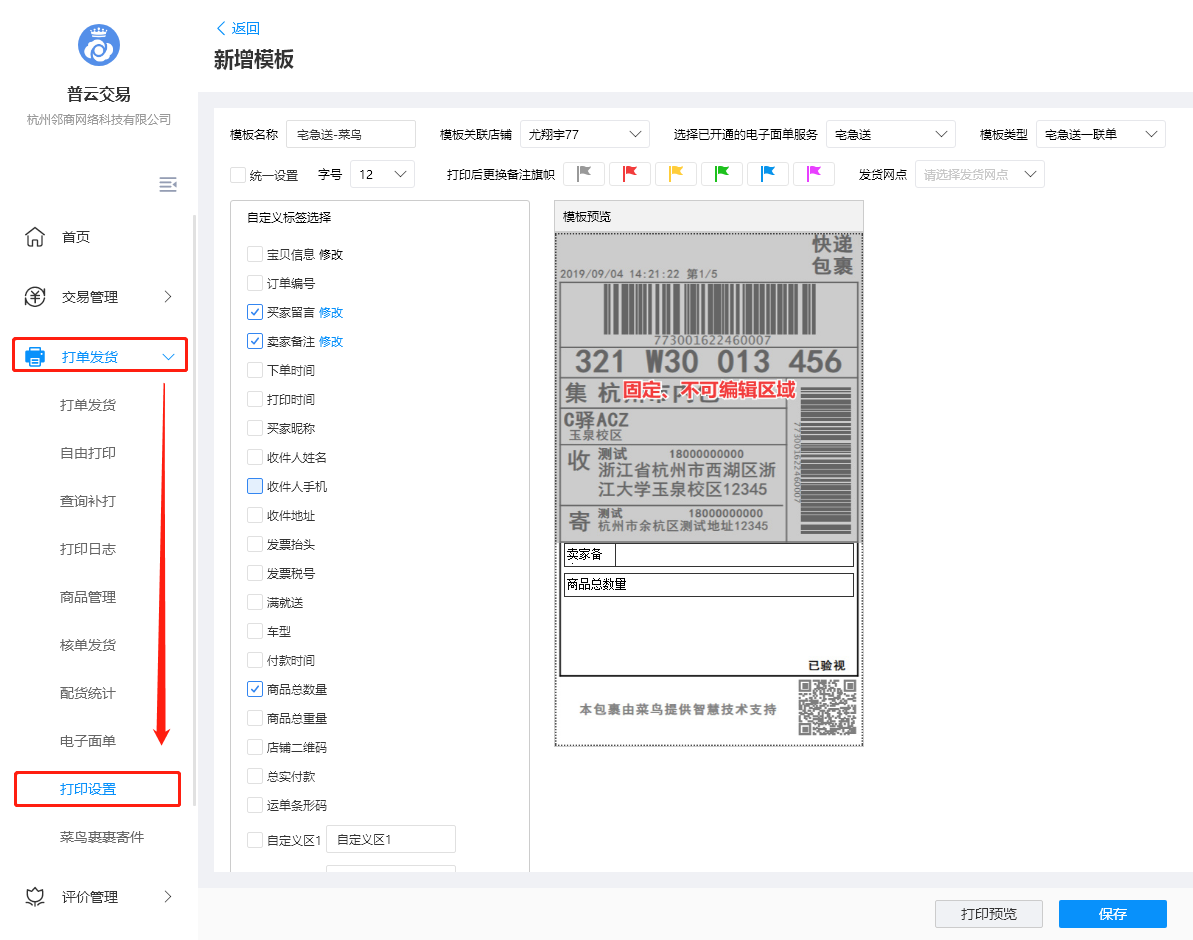Uncheck the 商品总数量 checkbox

pos(255,689)
